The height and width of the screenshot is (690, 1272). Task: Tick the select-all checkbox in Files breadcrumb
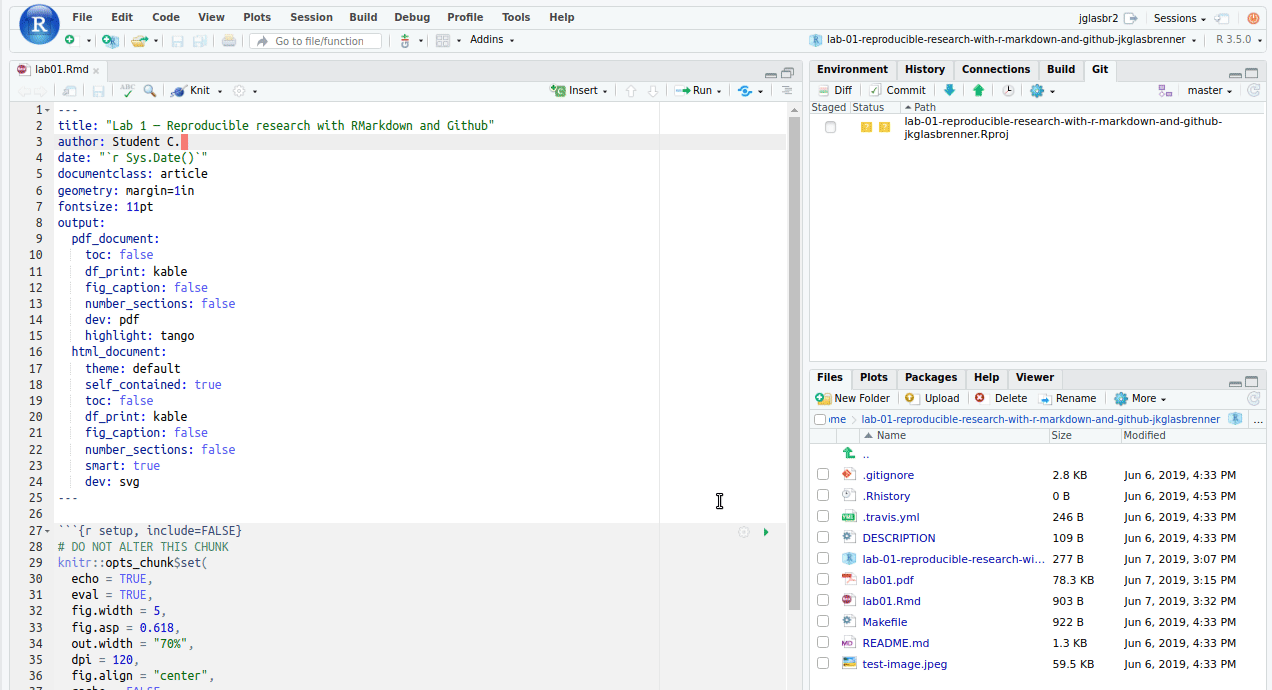(x=820, y=420)
